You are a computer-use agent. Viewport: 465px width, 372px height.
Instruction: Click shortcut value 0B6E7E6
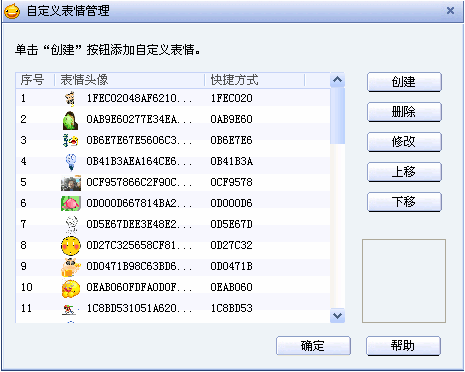pos(231,140)
